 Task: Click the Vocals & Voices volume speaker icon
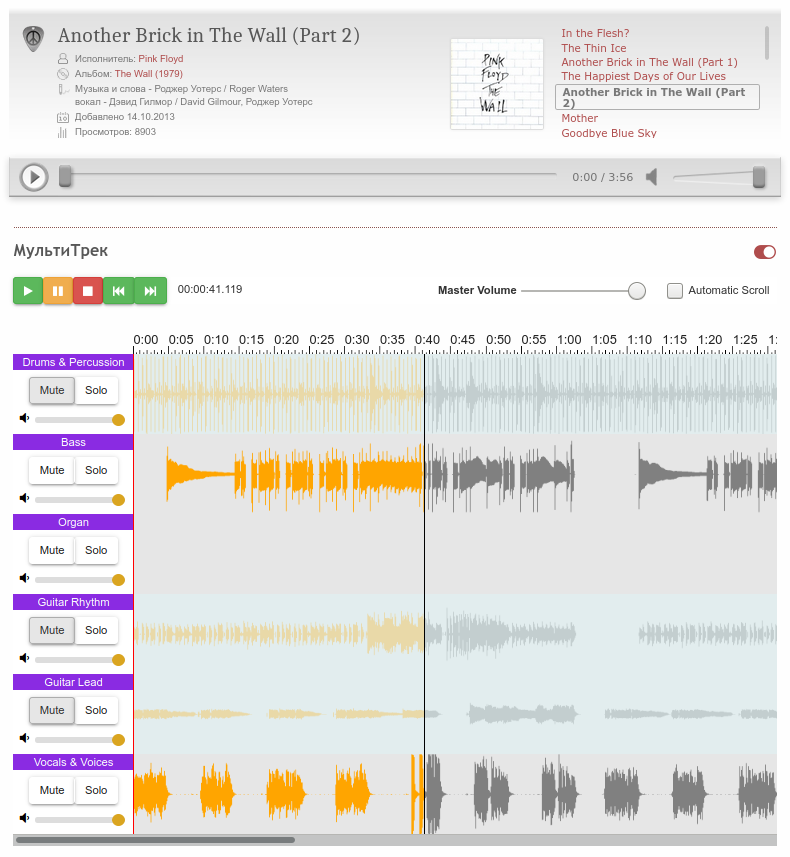(24, 818)
